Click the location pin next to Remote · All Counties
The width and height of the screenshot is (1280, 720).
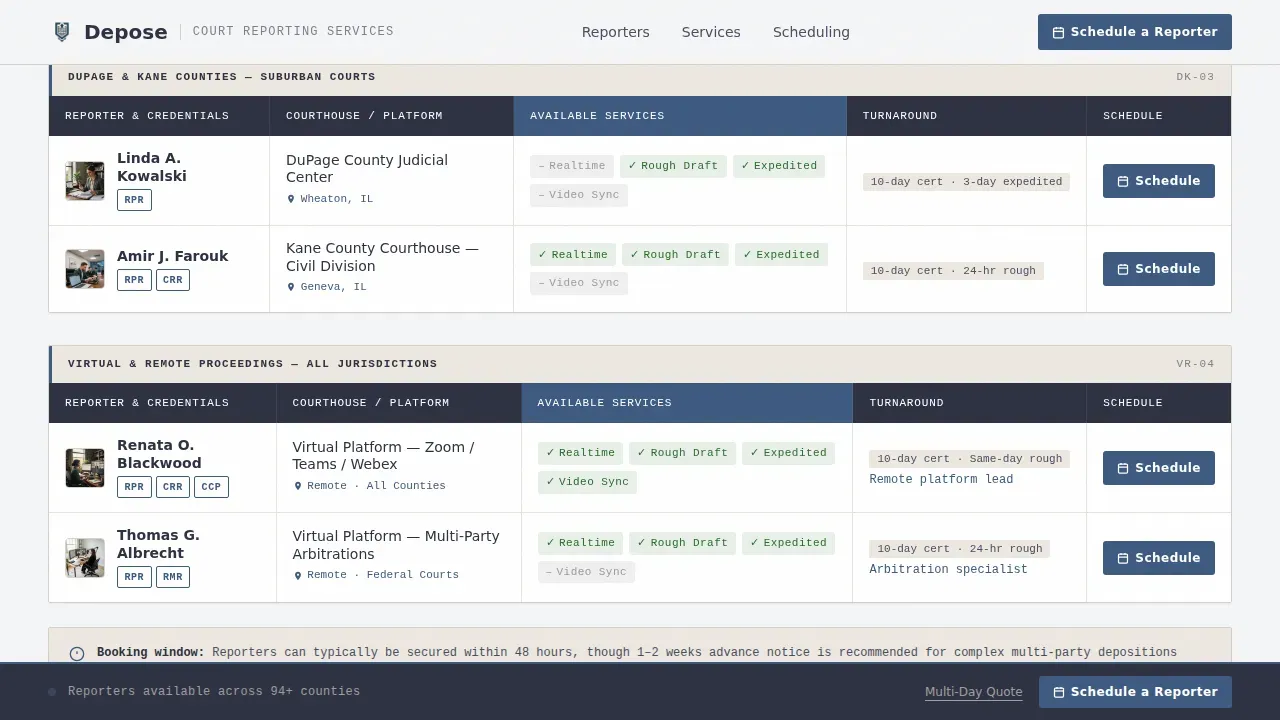point(297,486)
